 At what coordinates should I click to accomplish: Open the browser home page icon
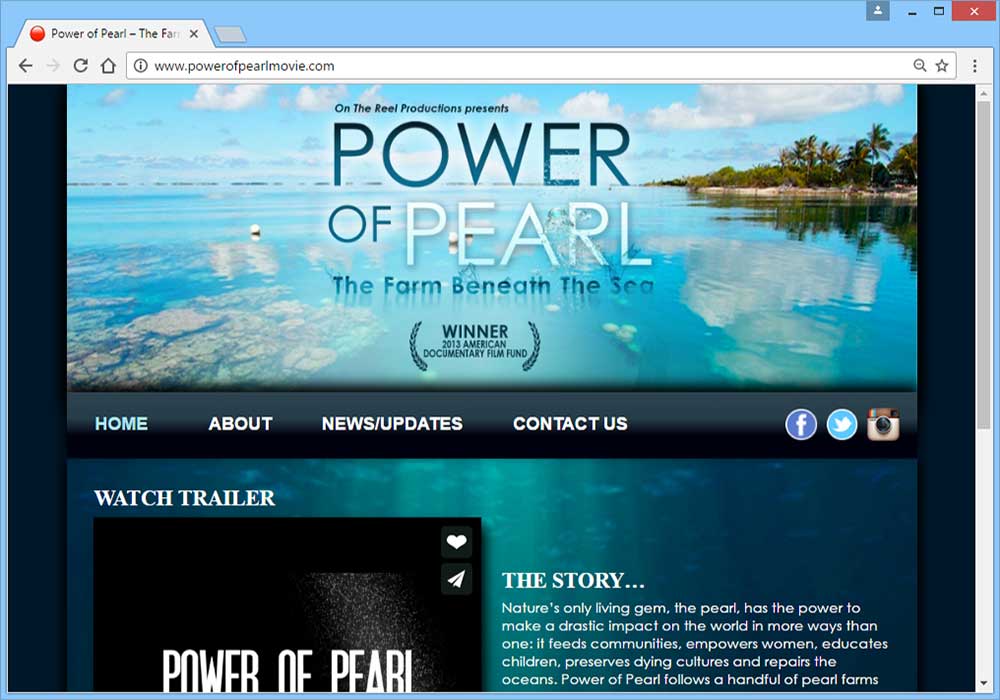[108, 66]
